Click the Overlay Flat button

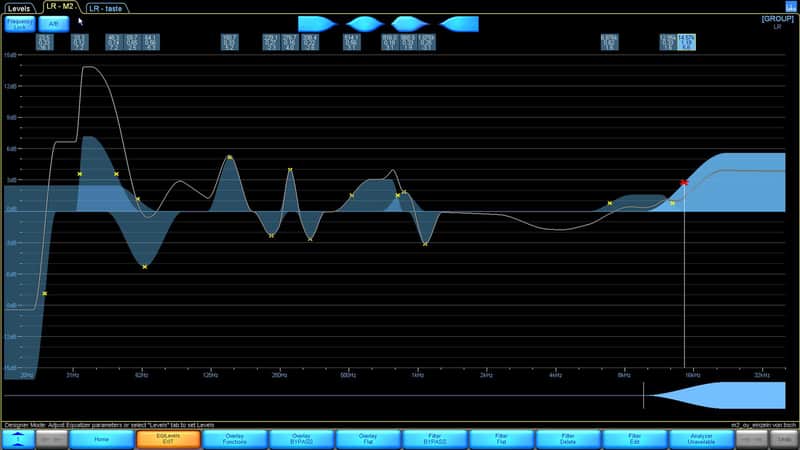tap(368, 439)
